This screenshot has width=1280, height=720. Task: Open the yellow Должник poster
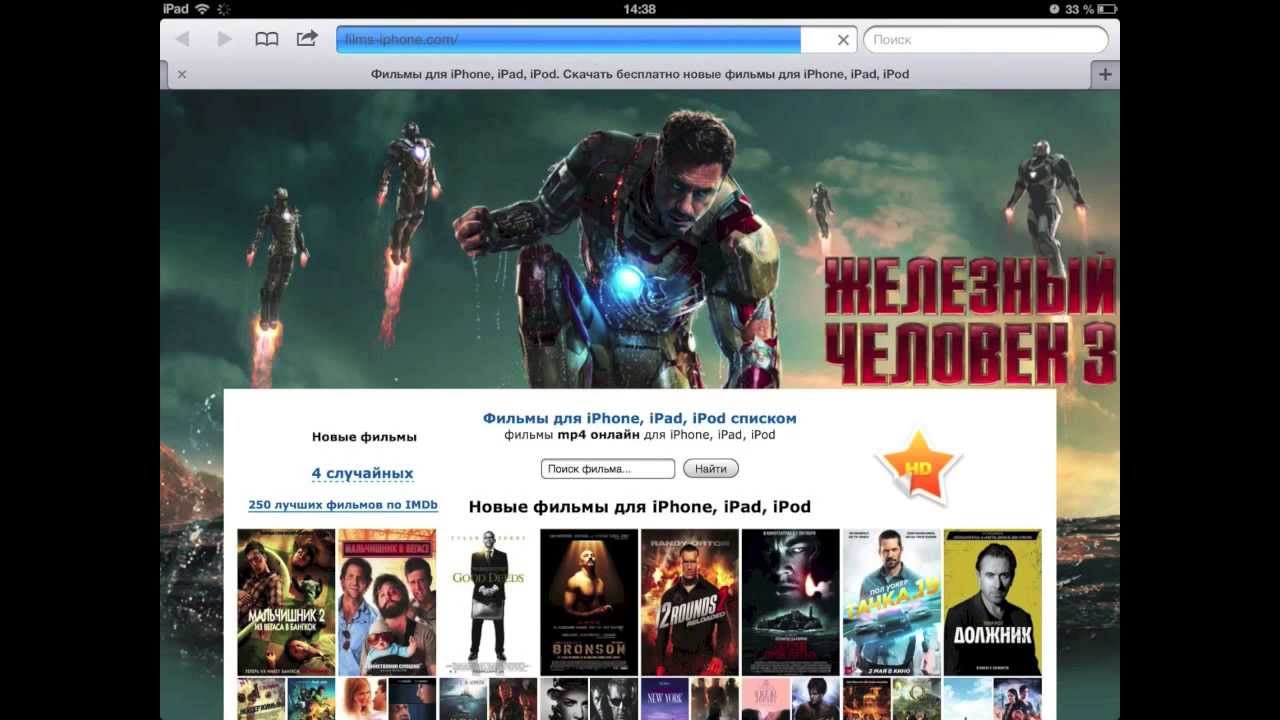point(993,602)
